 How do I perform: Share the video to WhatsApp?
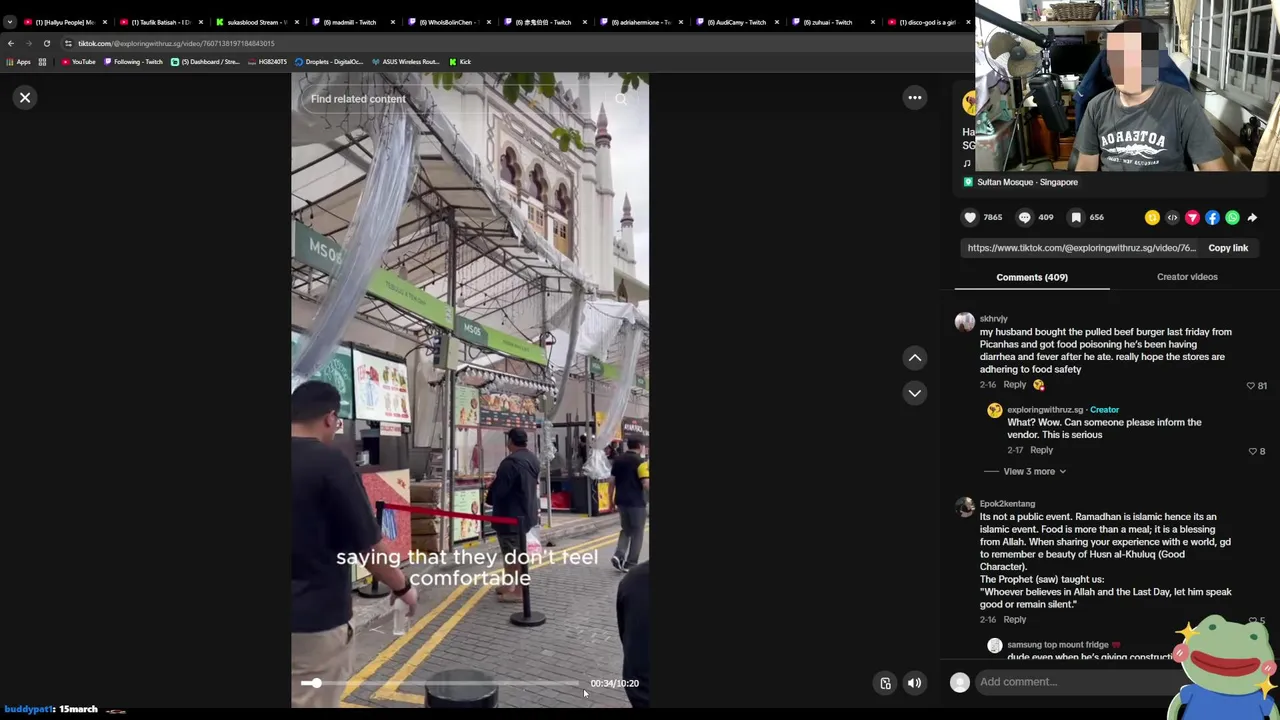point(1232,217)
